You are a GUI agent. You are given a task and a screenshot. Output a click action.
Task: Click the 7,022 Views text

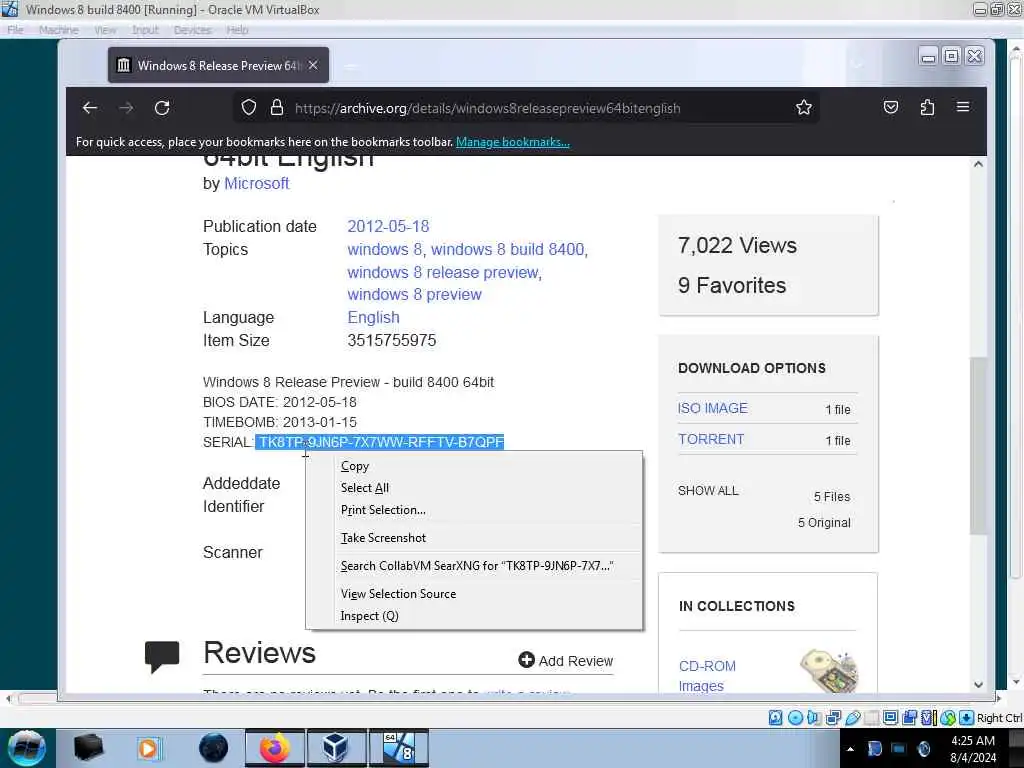(x=737, y=246)
